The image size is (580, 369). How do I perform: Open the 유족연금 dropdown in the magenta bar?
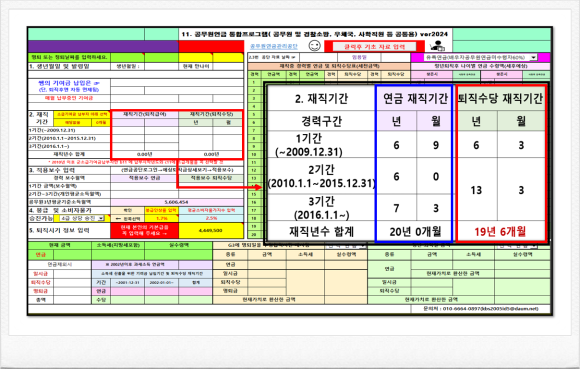(533, 57)
